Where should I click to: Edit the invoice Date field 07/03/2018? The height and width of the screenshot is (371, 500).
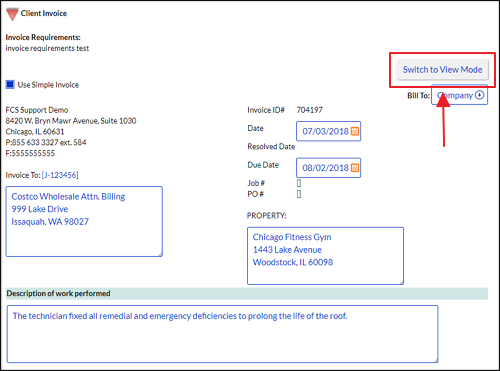(328, 131)
